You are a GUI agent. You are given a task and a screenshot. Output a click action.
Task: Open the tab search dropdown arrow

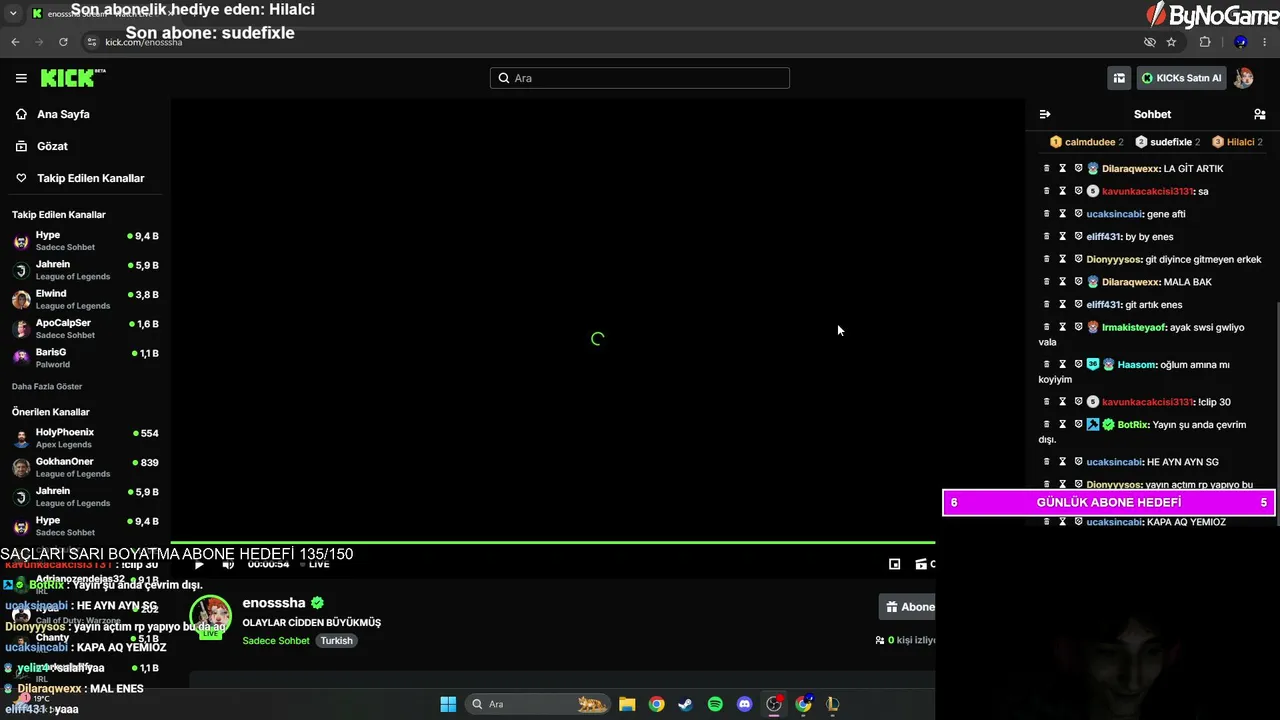click(13, 14)
